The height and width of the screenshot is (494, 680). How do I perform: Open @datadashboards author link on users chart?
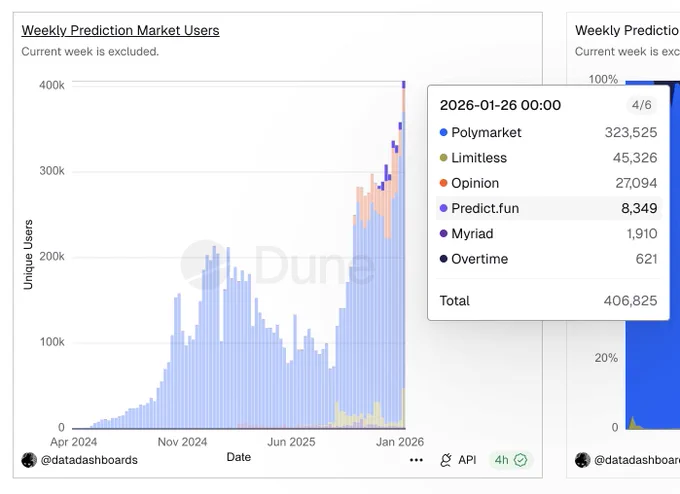(x=89, y=460)
